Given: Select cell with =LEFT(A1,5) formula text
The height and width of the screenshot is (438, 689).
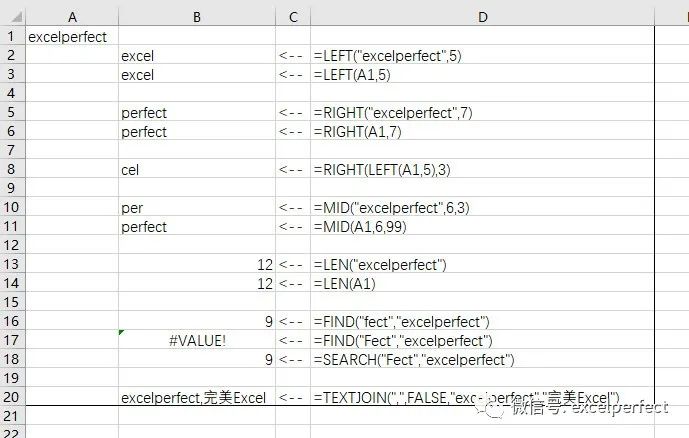Looking at the screenshot, I should [x=482, y=74].
